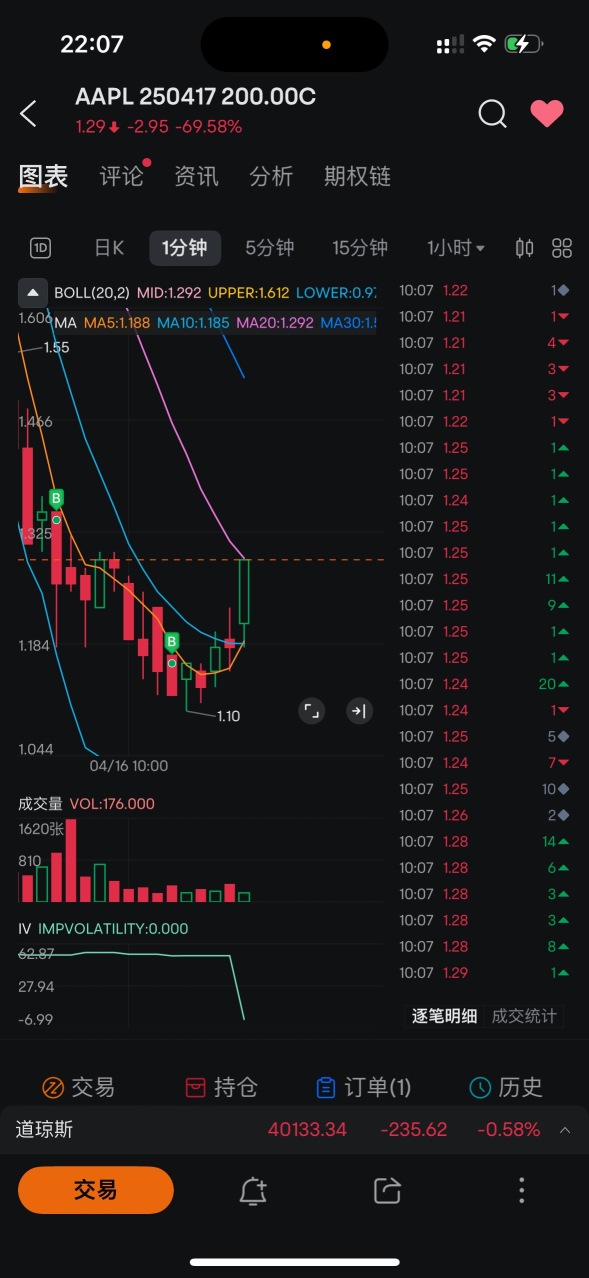
Task: Open the 评论 tab
Action: tap(122, 177)
